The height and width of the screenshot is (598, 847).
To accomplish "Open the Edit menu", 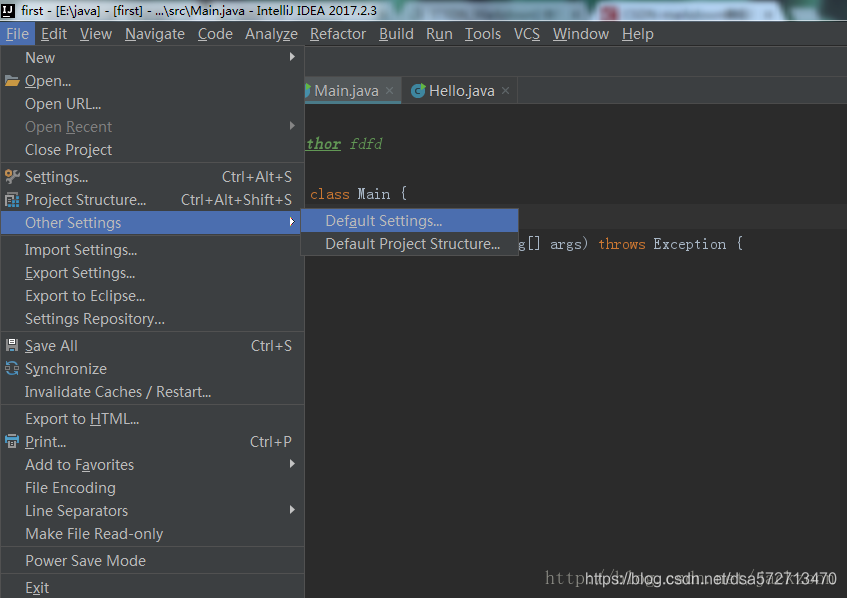I will (54, 34).
